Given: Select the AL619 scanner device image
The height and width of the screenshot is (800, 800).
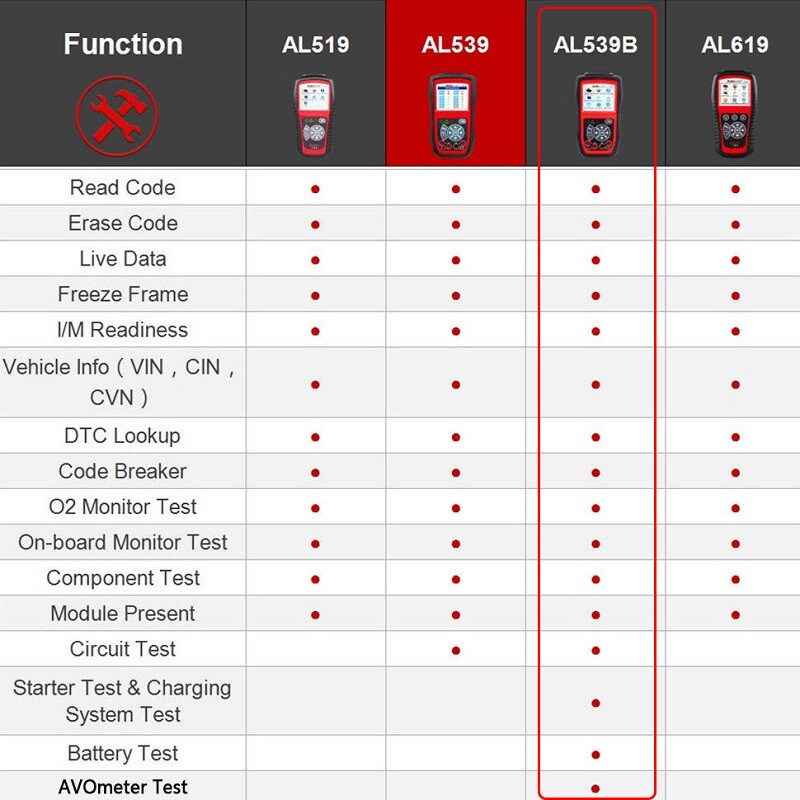Looking at the screenshot, I should click(734, 115).
